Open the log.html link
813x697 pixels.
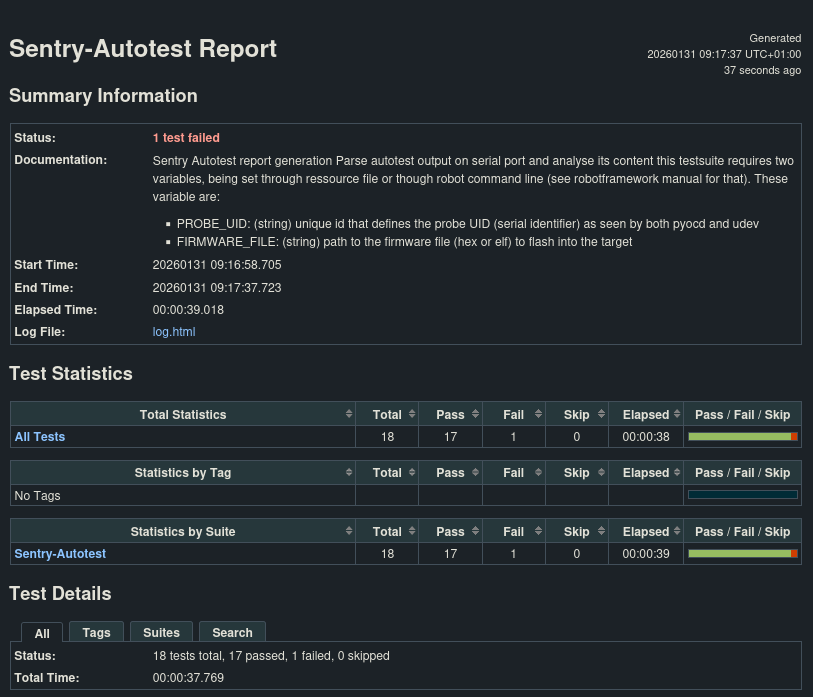(174, 332)
